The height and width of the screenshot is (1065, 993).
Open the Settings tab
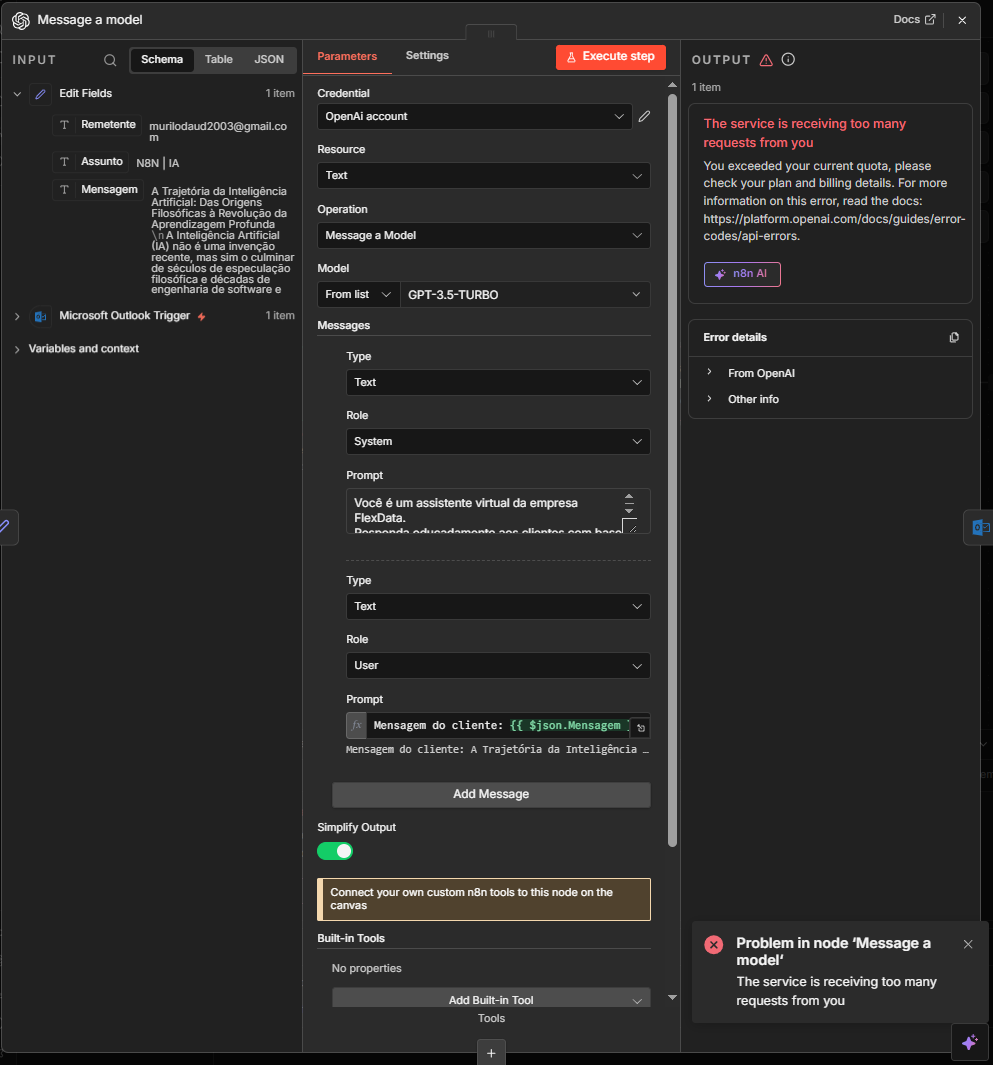(427, 56)
